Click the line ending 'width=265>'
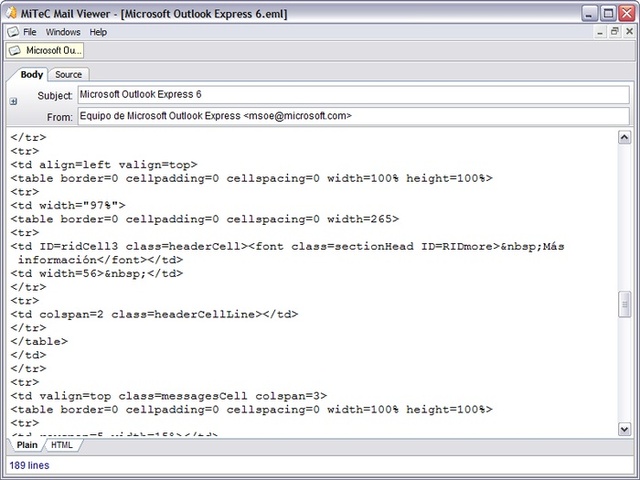 click(x=204, y=219)
